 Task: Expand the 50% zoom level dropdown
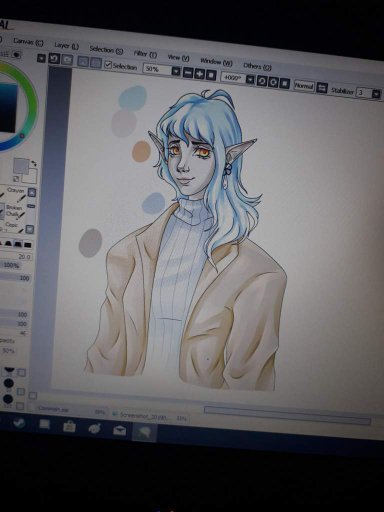coord(176,71)
